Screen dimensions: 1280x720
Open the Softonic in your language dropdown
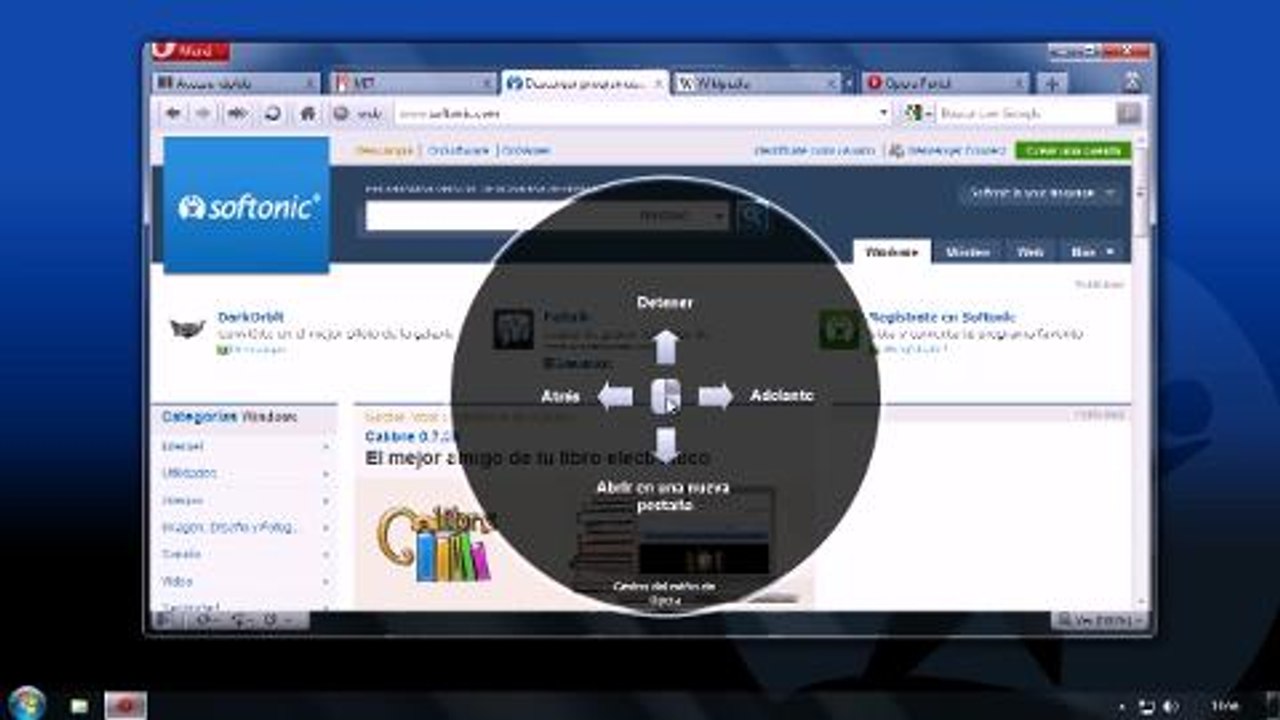pyautogui.click(x=1041, y=193)
